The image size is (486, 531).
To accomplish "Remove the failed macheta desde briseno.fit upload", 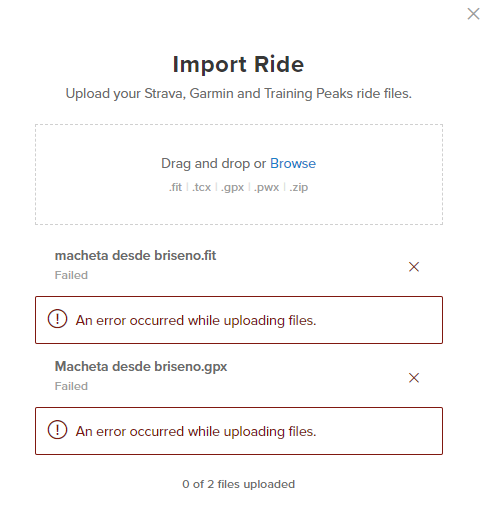I will 414,267.
